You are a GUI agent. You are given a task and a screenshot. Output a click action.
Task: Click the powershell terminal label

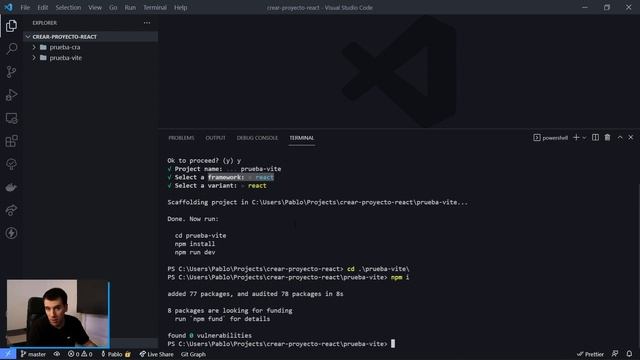551,138
